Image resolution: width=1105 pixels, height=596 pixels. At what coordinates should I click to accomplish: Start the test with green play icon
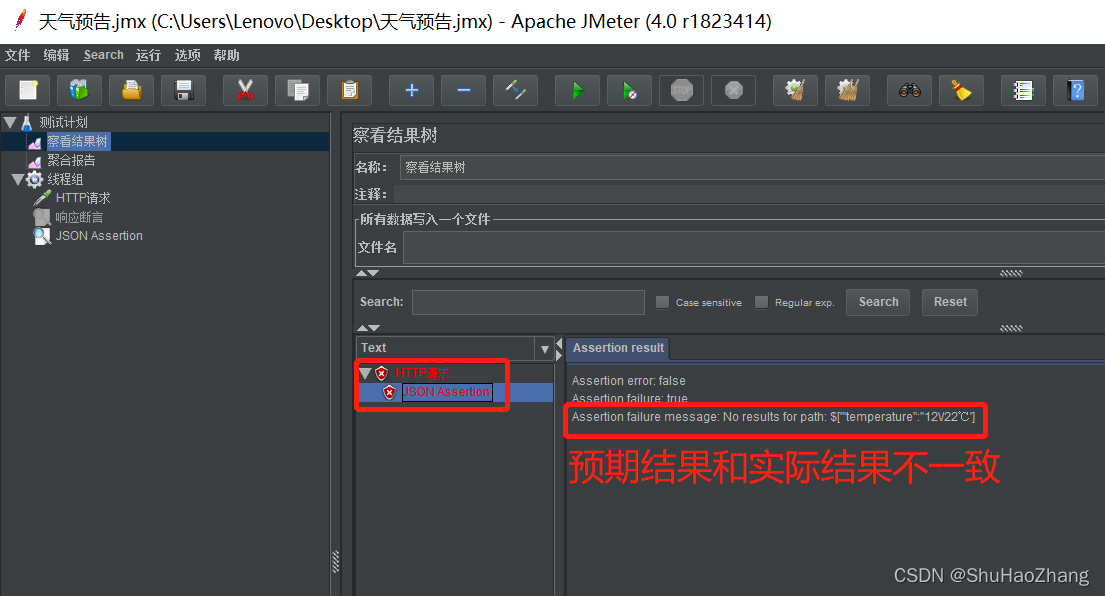pos(577,90)
